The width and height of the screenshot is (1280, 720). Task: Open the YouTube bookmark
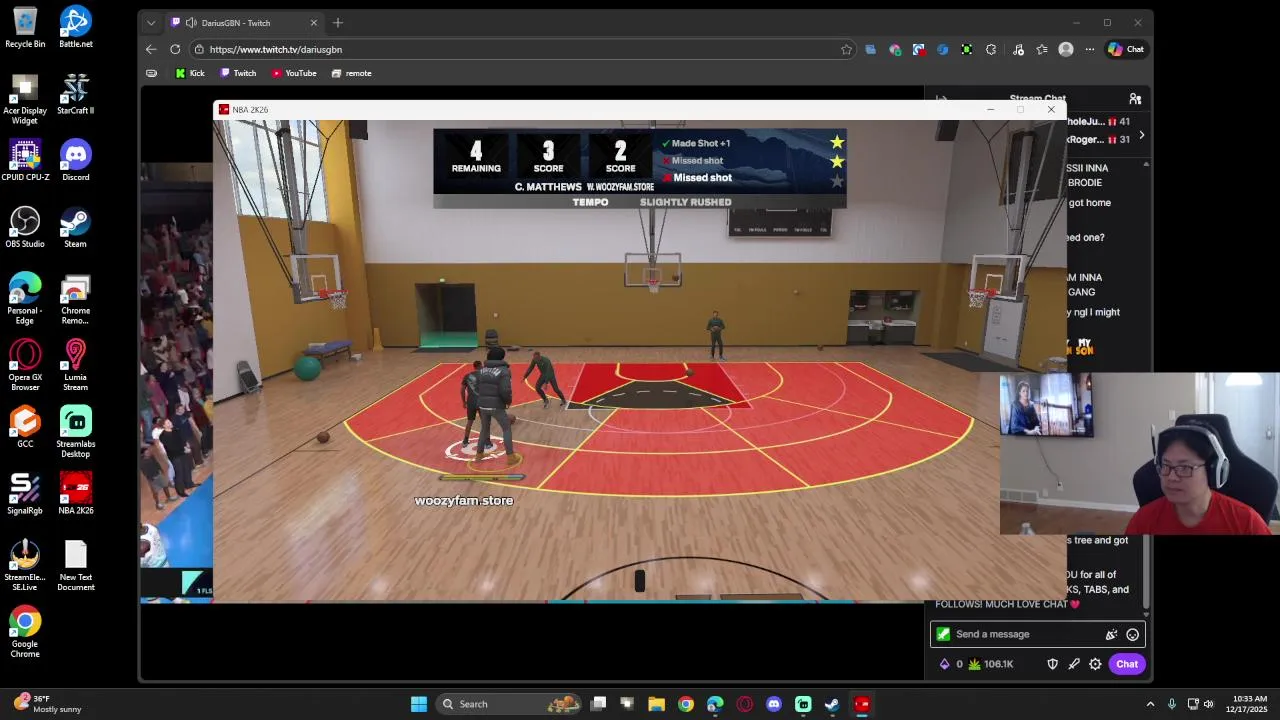tap(294, 73)
